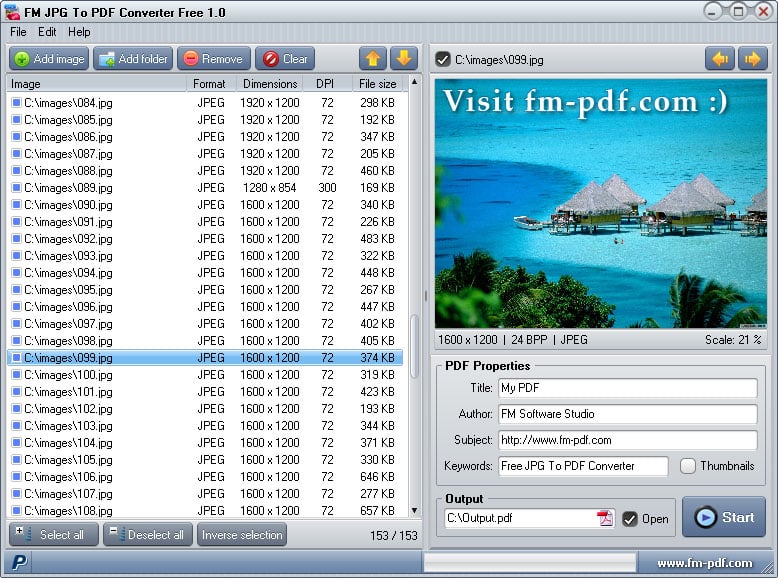The image size is (778, 578).
Task: Focus the Output path field
Action: 520,518
